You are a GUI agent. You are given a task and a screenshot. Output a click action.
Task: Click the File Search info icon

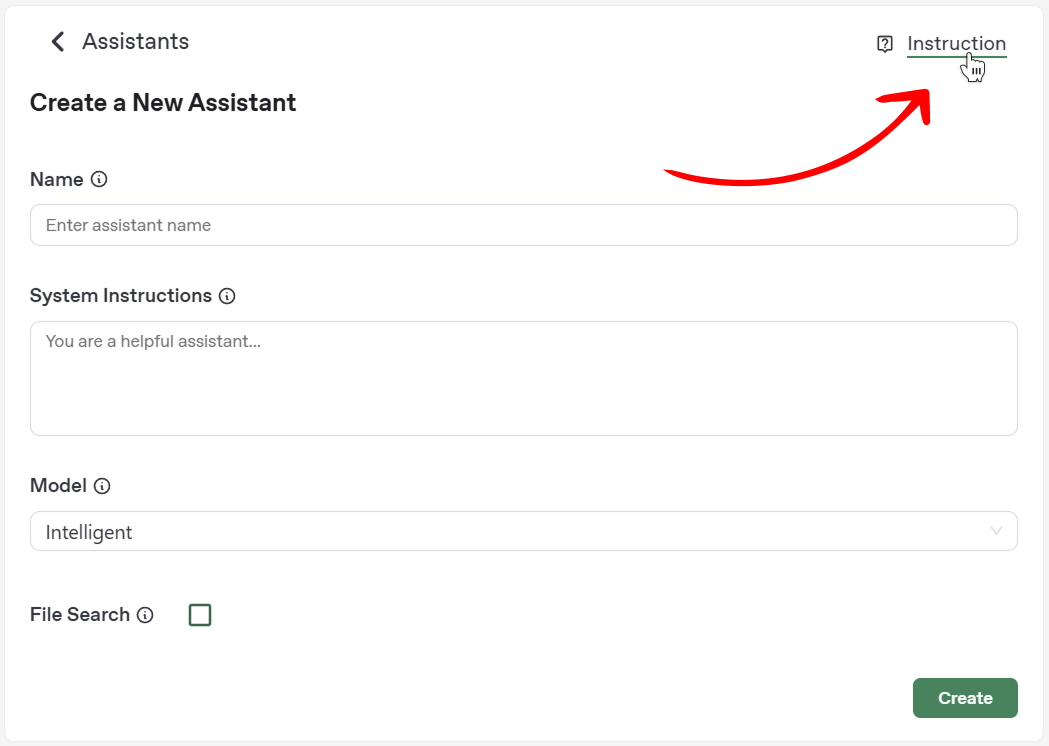pyautogui.click(x=145, y=615)
